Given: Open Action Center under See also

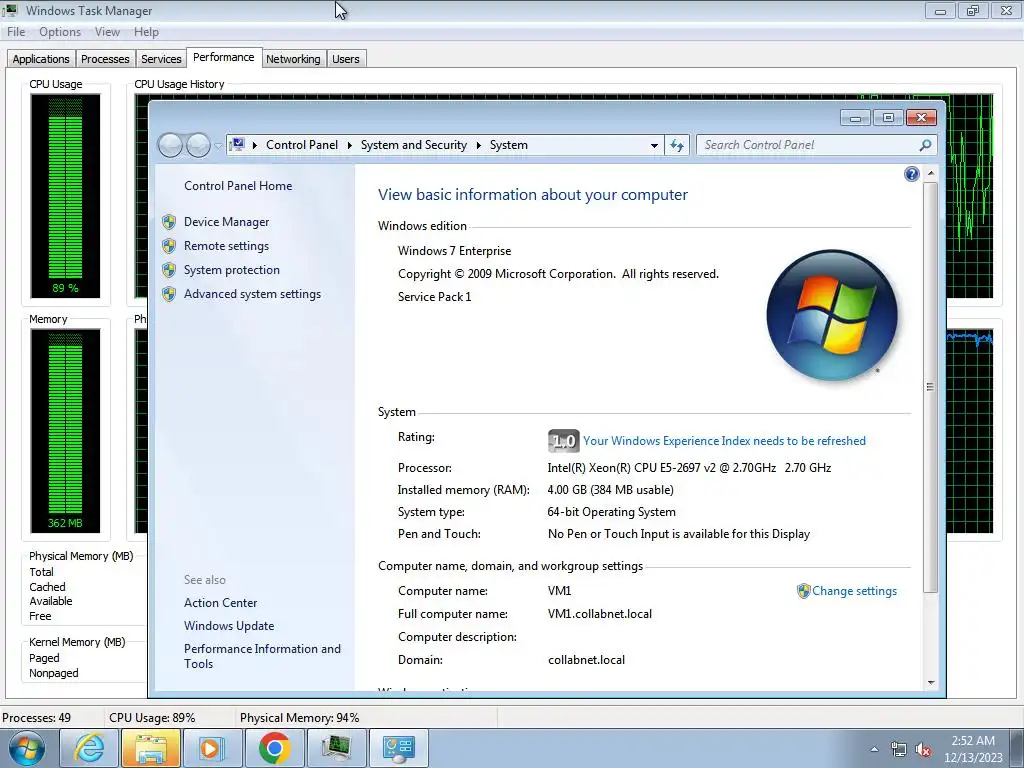Looking at the screenshot, I should tap(220, 603).
